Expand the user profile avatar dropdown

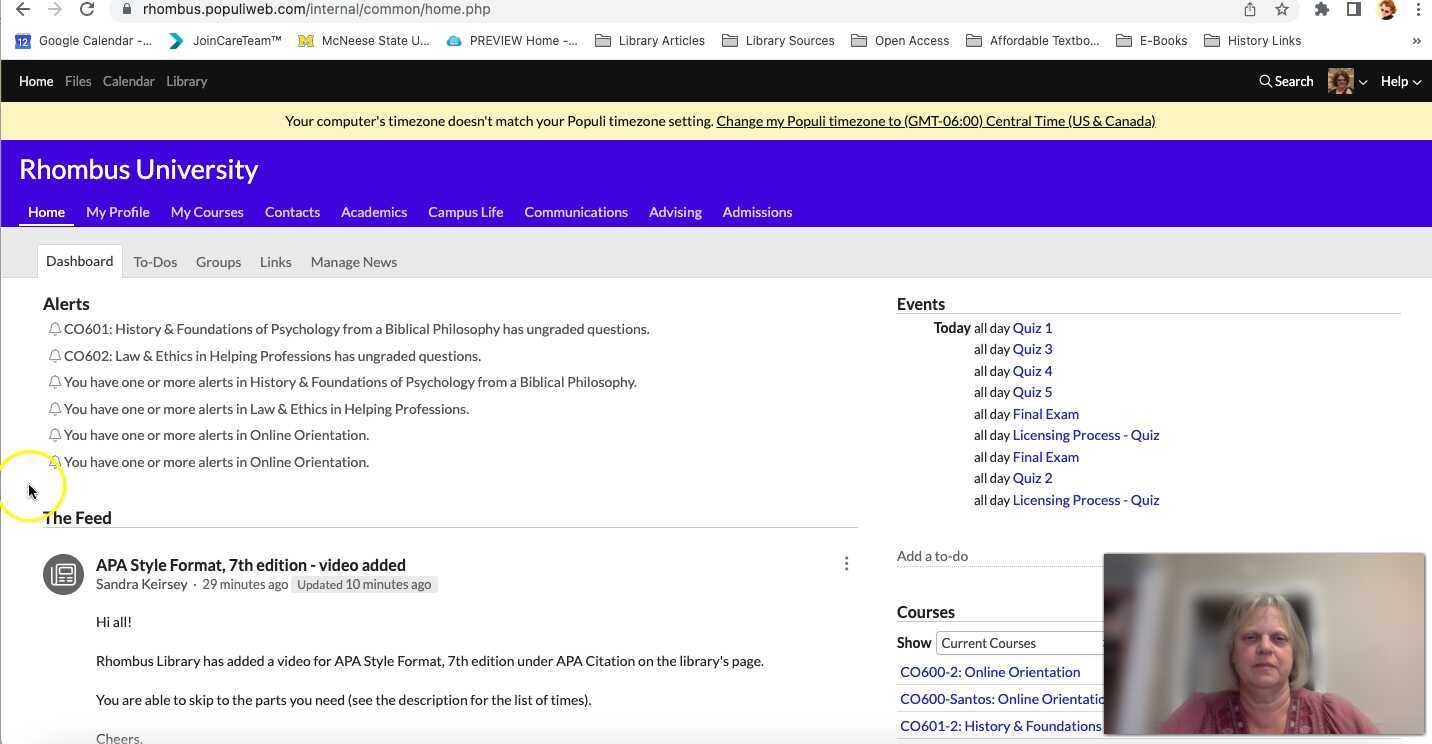[x=1347, y=81]
